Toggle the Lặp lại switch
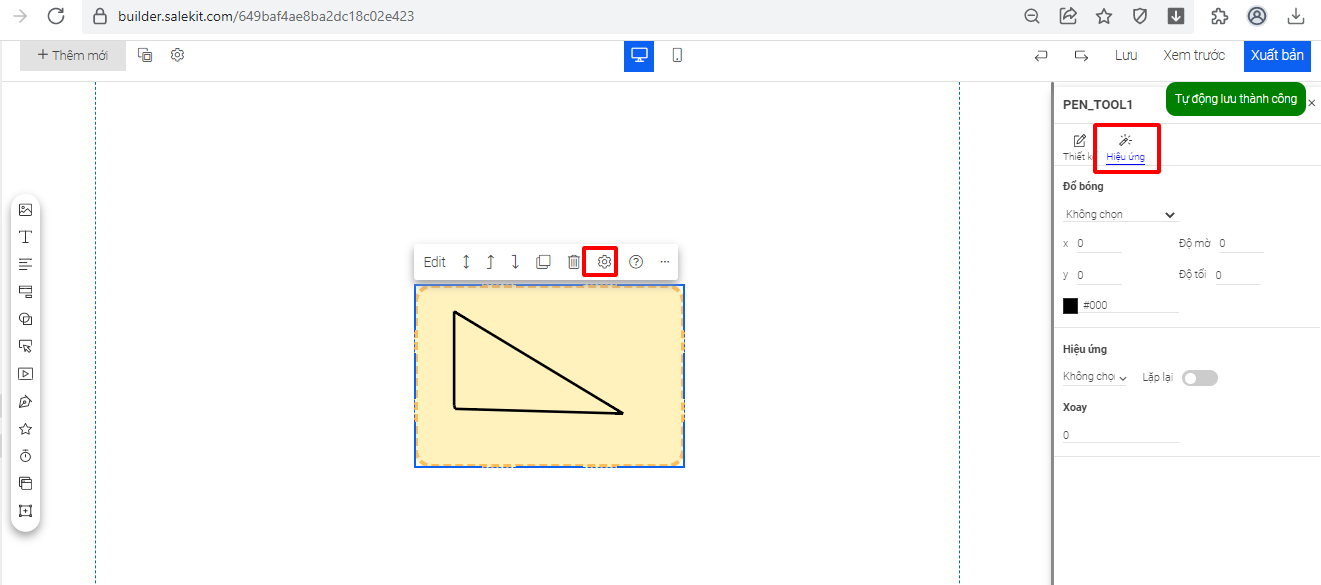 click(1199, 378)
